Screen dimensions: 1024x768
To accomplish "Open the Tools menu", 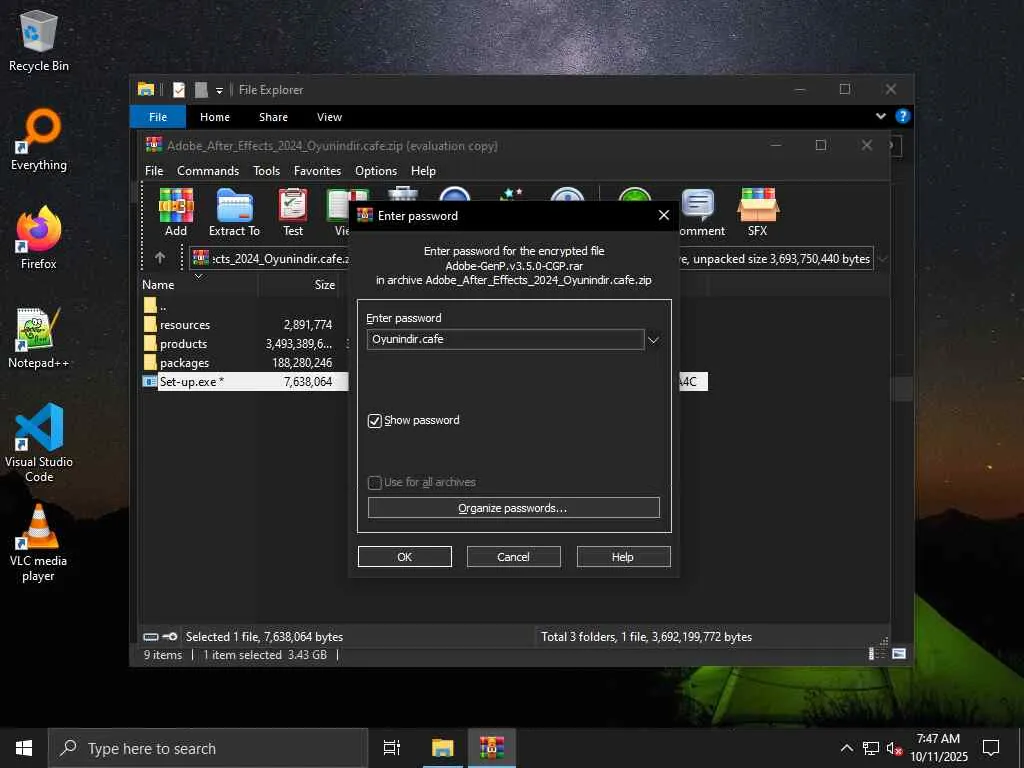I will (266, 170).
